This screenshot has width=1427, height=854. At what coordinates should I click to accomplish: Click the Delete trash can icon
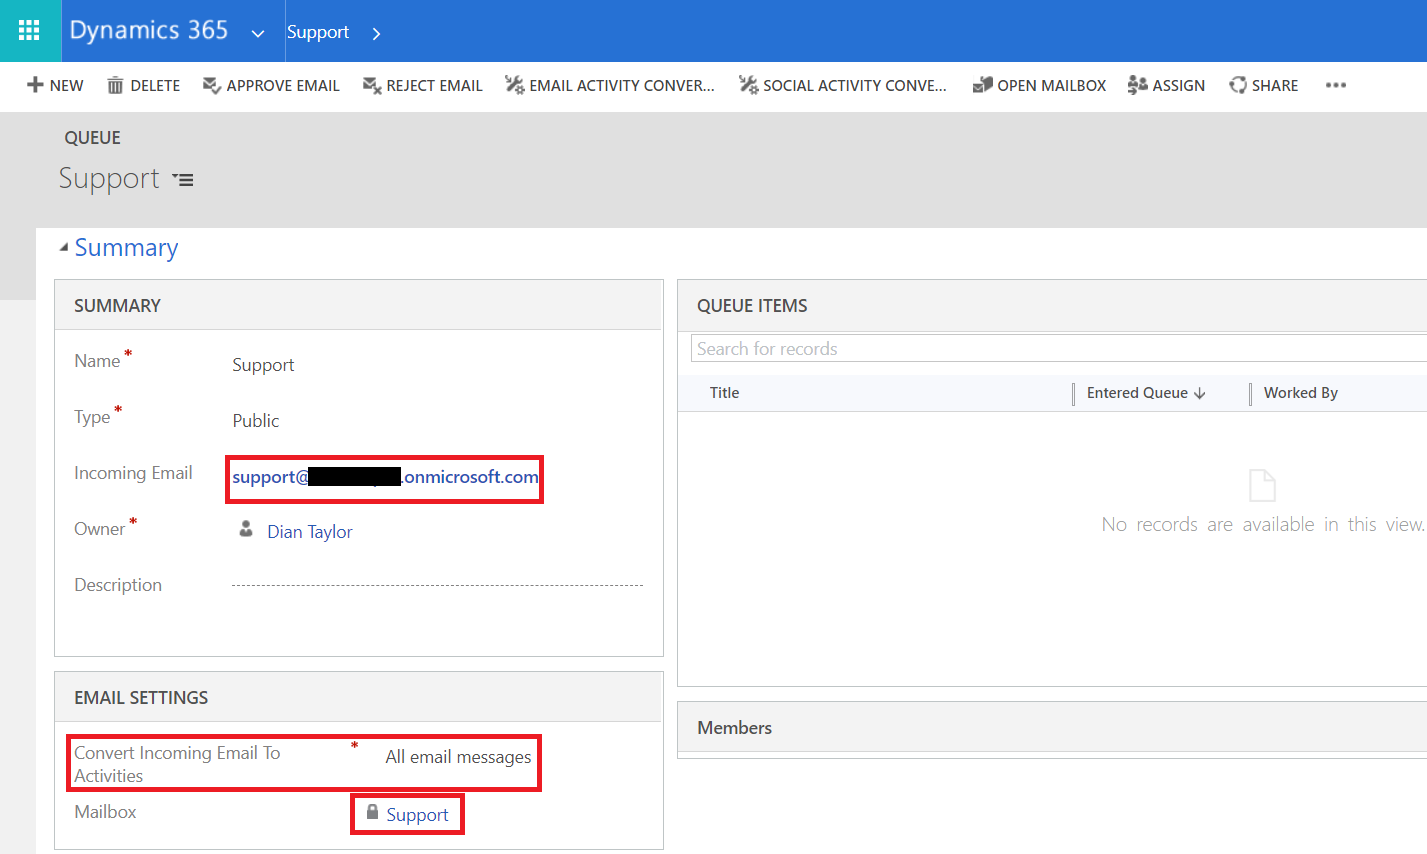coord(115,85)
